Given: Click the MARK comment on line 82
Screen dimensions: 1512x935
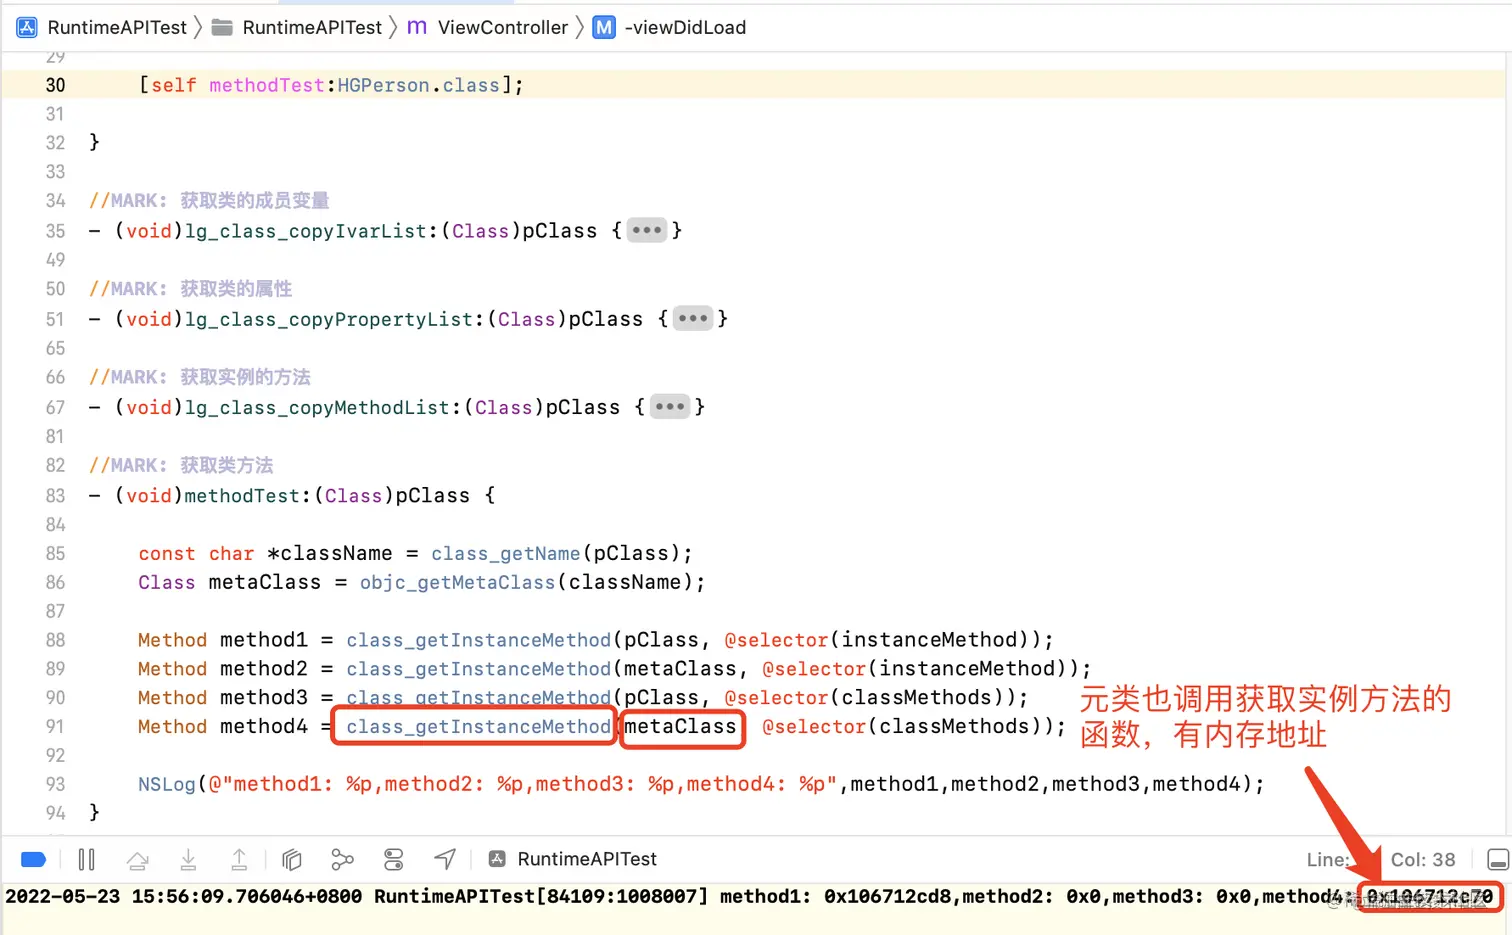Looking at the screenshot, I should (181, 465).
